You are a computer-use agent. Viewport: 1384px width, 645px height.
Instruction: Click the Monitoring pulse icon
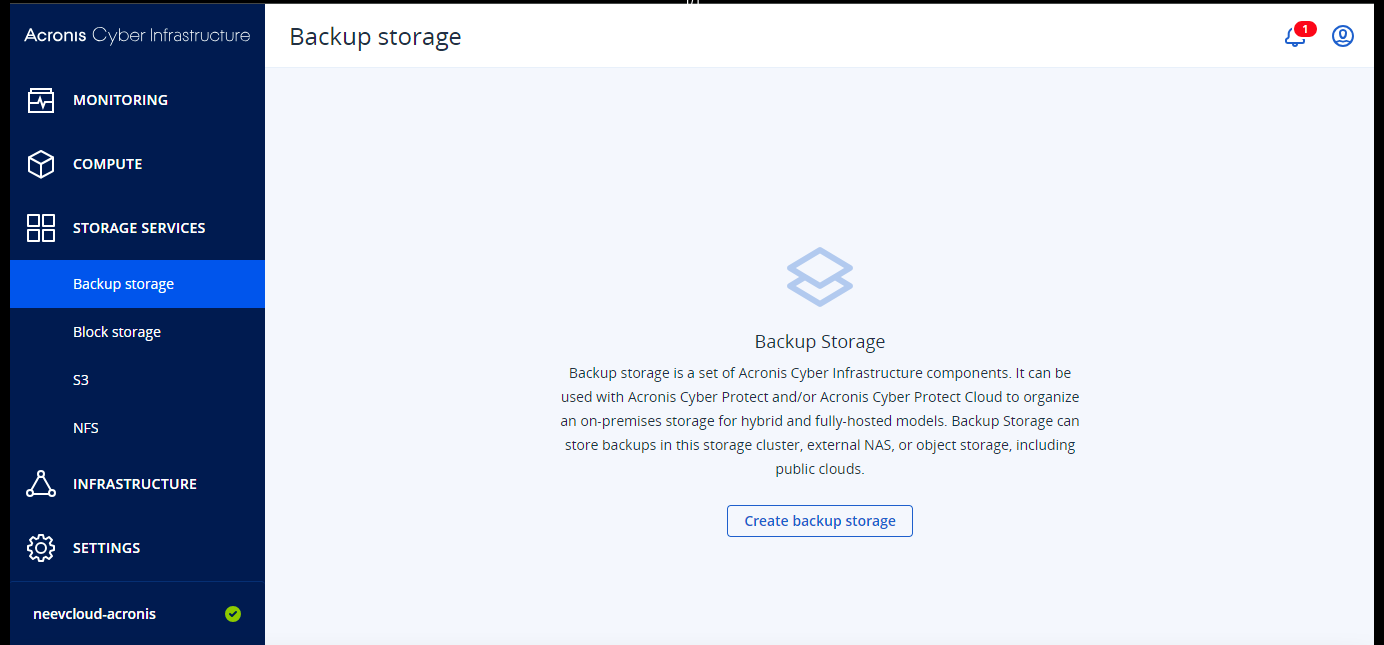click(41, 100)
